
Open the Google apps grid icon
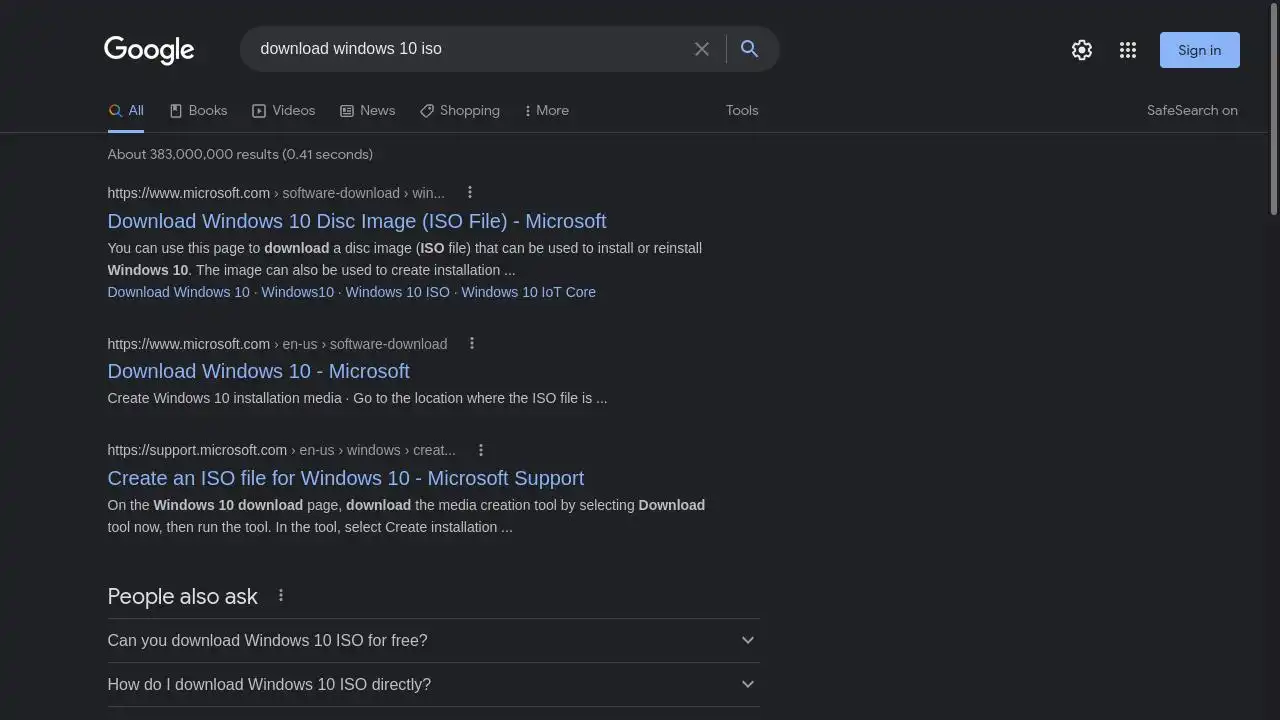coord(1128,50)
